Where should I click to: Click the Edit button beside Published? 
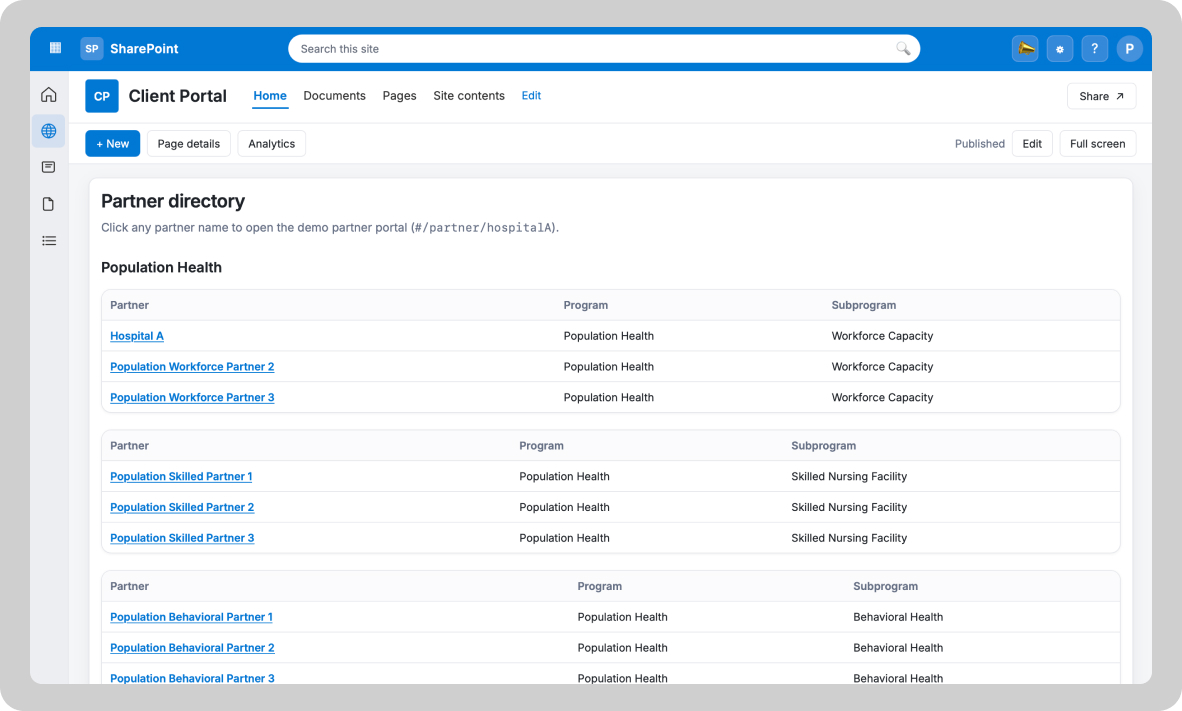tap(1032, 143)
